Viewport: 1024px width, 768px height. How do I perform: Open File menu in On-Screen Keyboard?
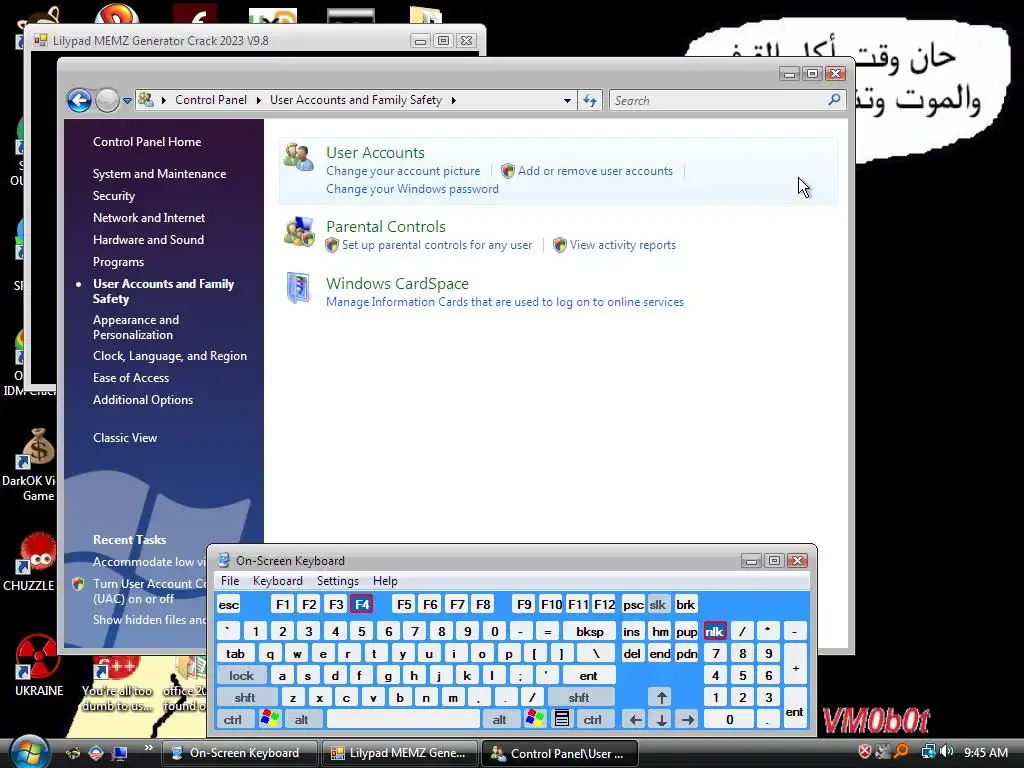coord(230,581)
